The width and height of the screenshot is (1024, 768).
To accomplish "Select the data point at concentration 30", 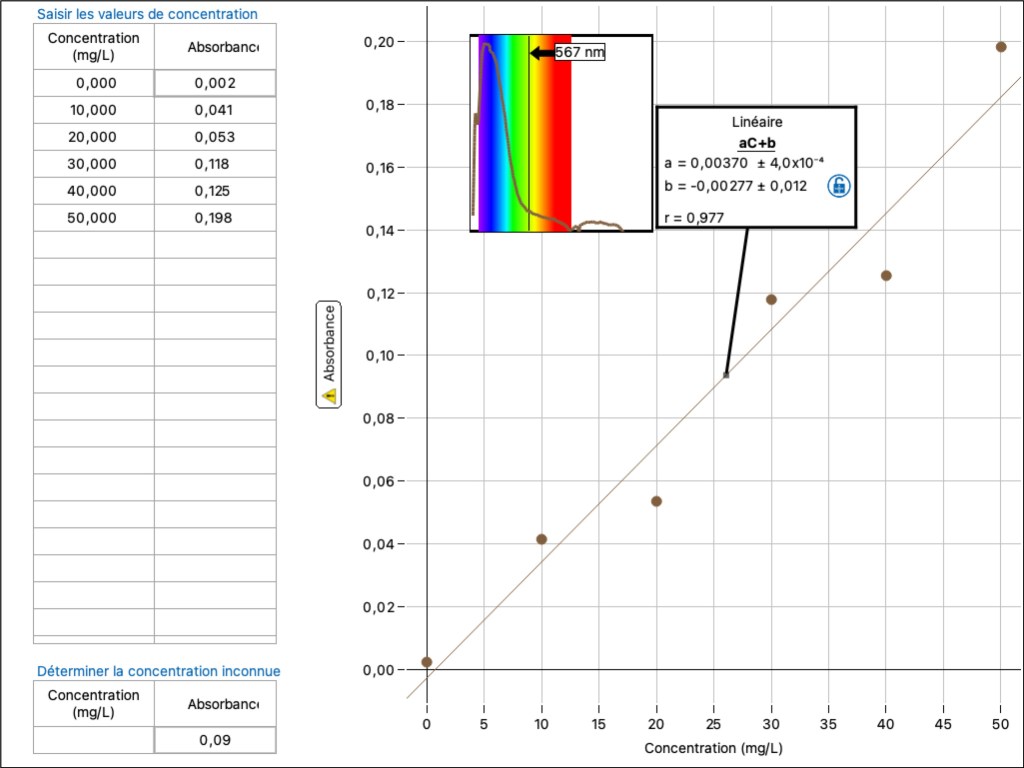I will pos(771,299).
